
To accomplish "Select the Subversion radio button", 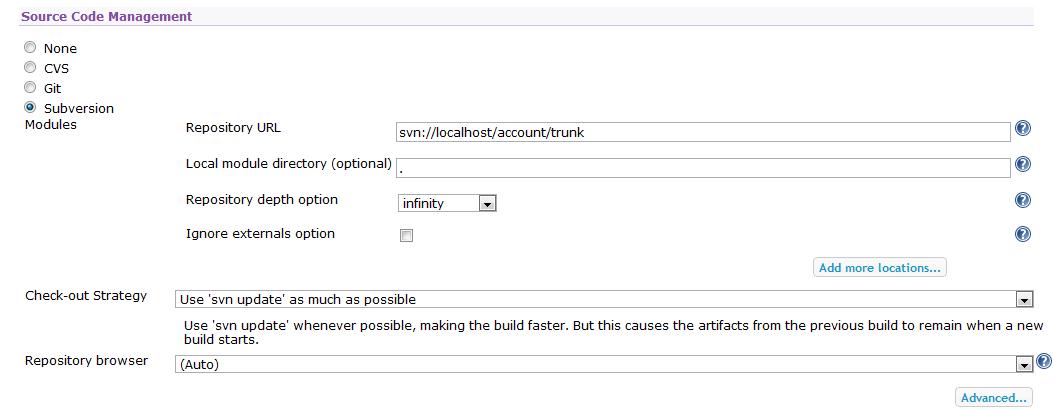I will coord(30,107).
